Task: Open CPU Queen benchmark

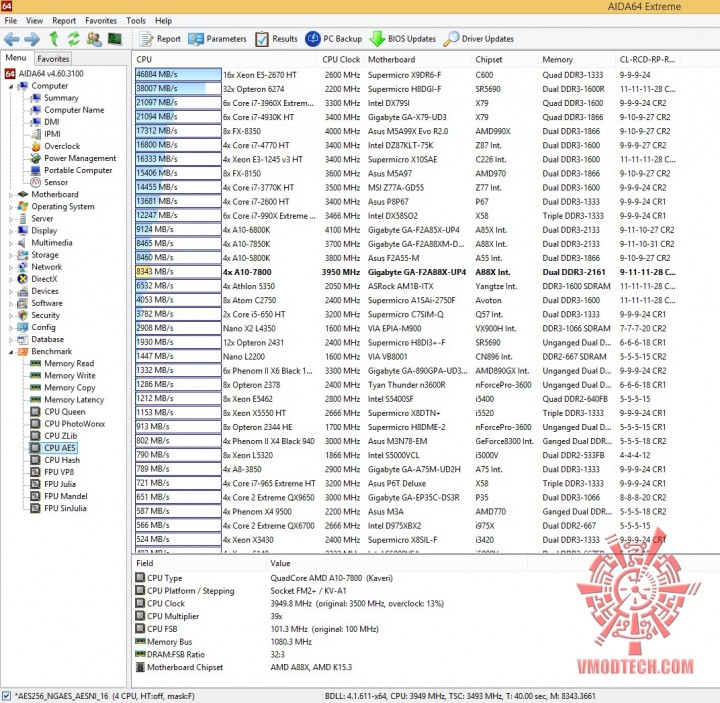Action: (x=65, y=411)
